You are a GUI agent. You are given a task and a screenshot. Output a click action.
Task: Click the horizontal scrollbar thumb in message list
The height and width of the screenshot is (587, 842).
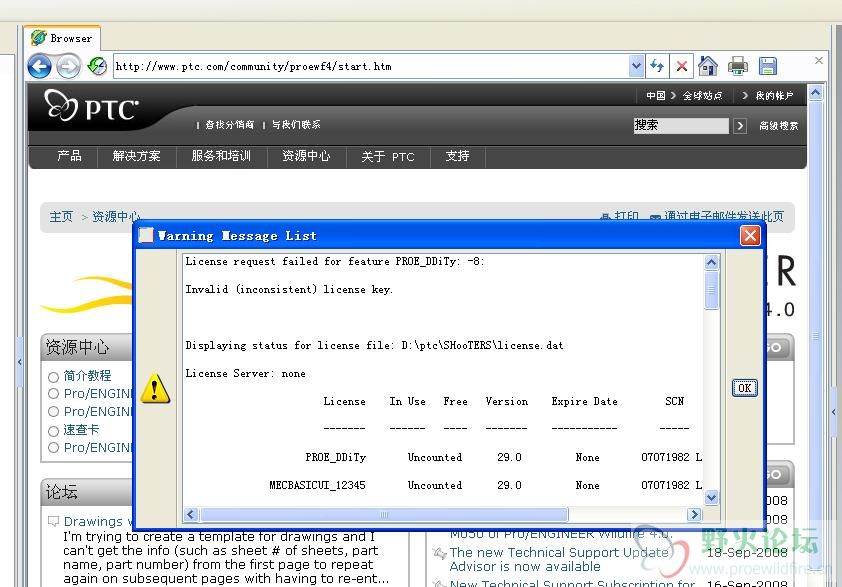click(x=383, y=514)
